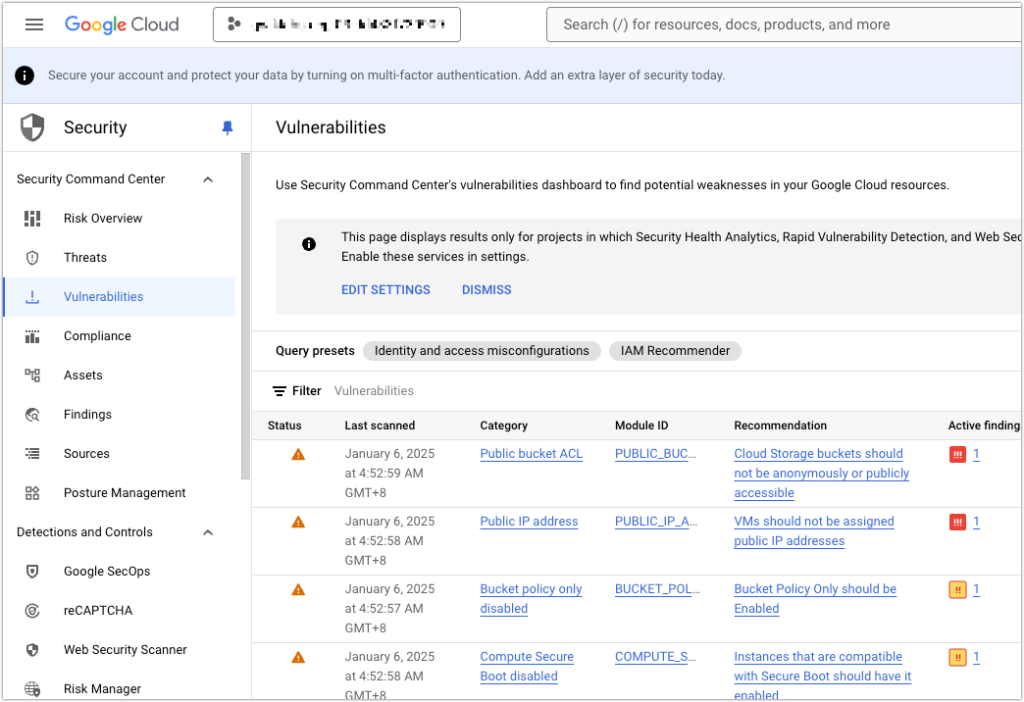Open the Public IP address category link

[x=529, y=522]
